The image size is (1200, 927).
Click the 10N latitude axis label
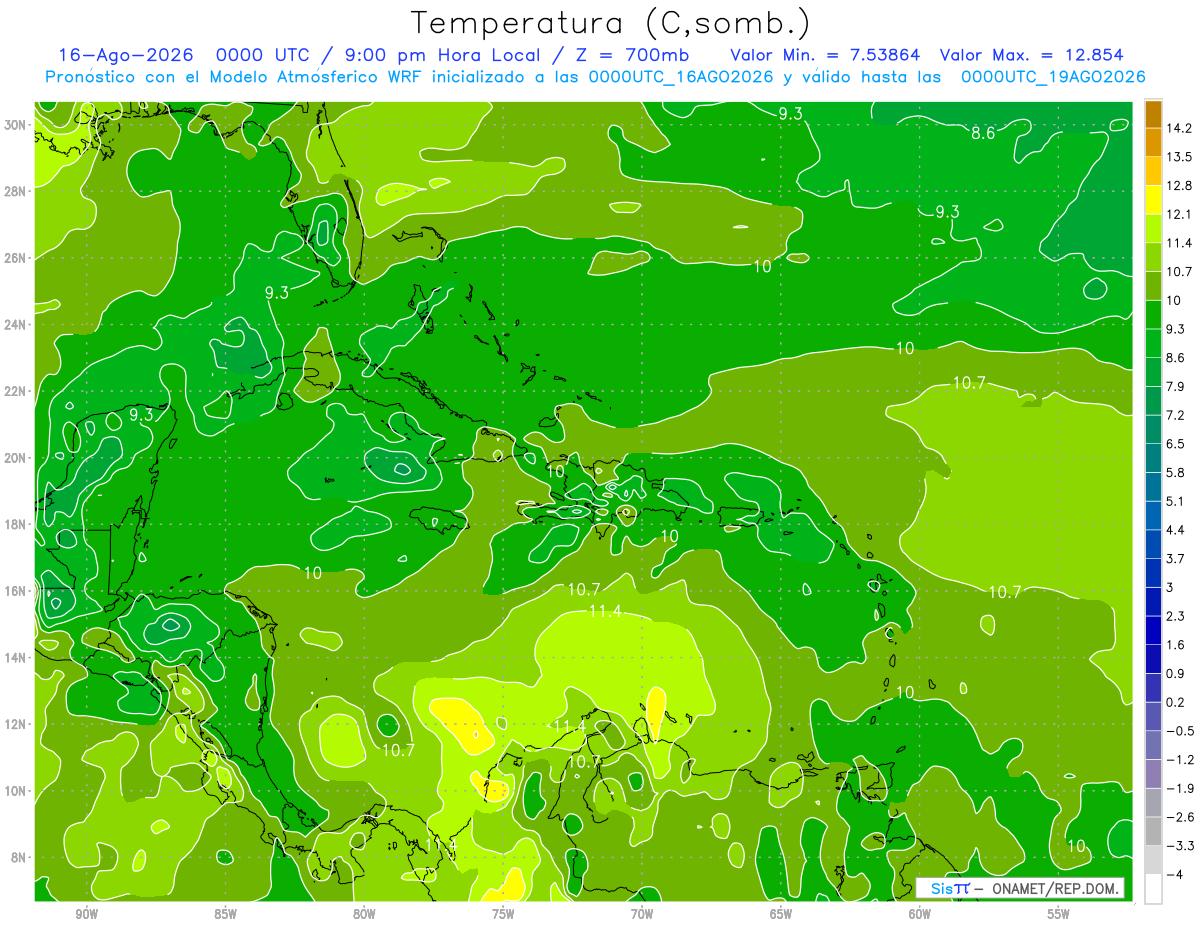click(17, 791)
